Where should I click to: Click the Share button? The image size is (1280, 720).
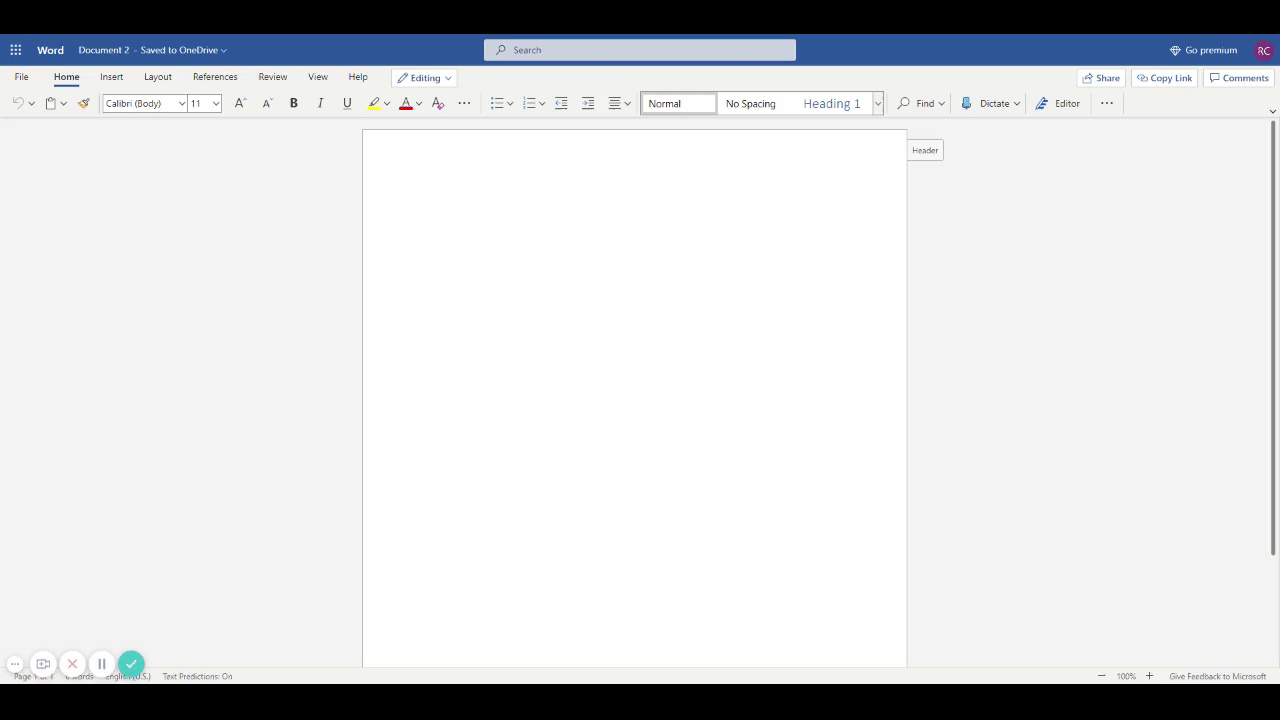(1101, 77)
